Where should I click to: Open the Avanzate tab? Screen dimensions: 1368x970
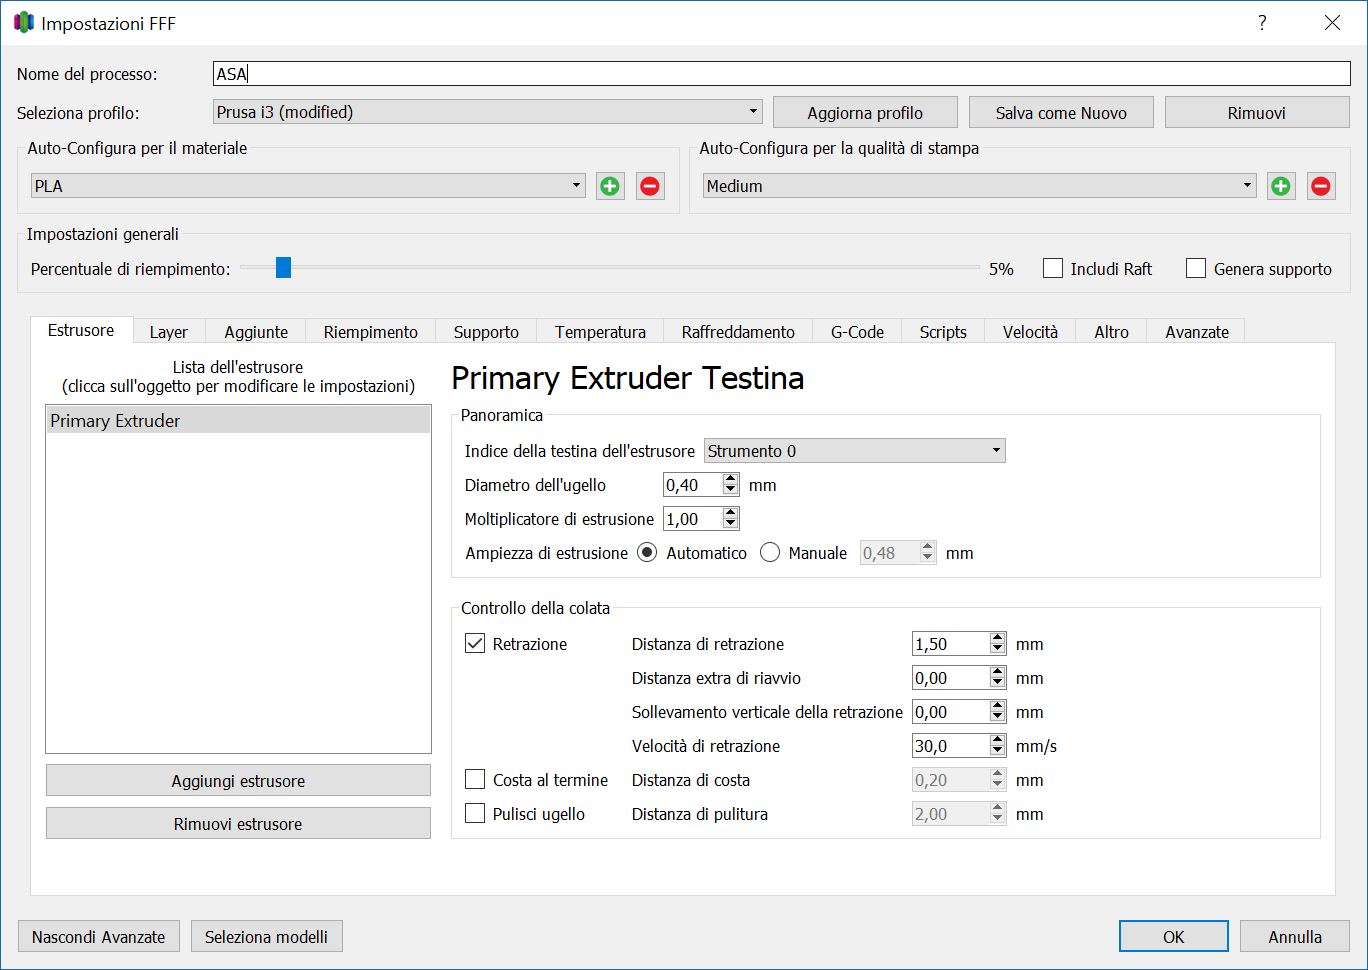tap(1197, 332)
